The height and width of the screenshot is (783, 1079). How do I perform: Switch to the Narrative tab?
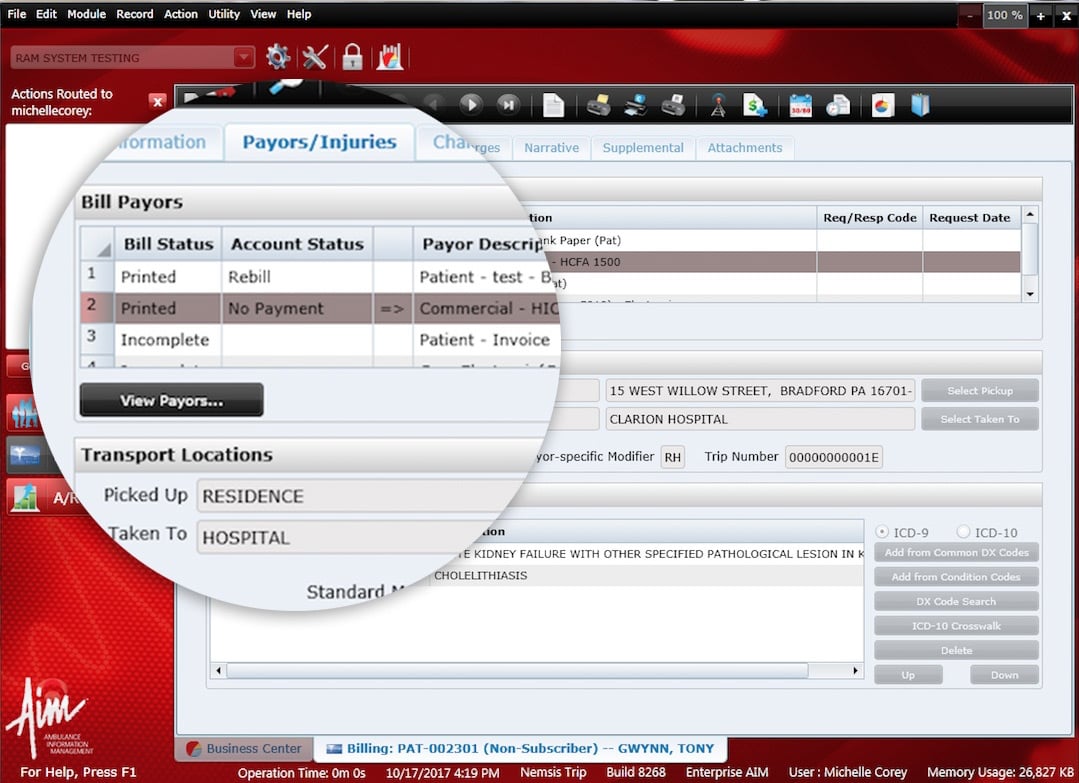(x=551, y=147)
